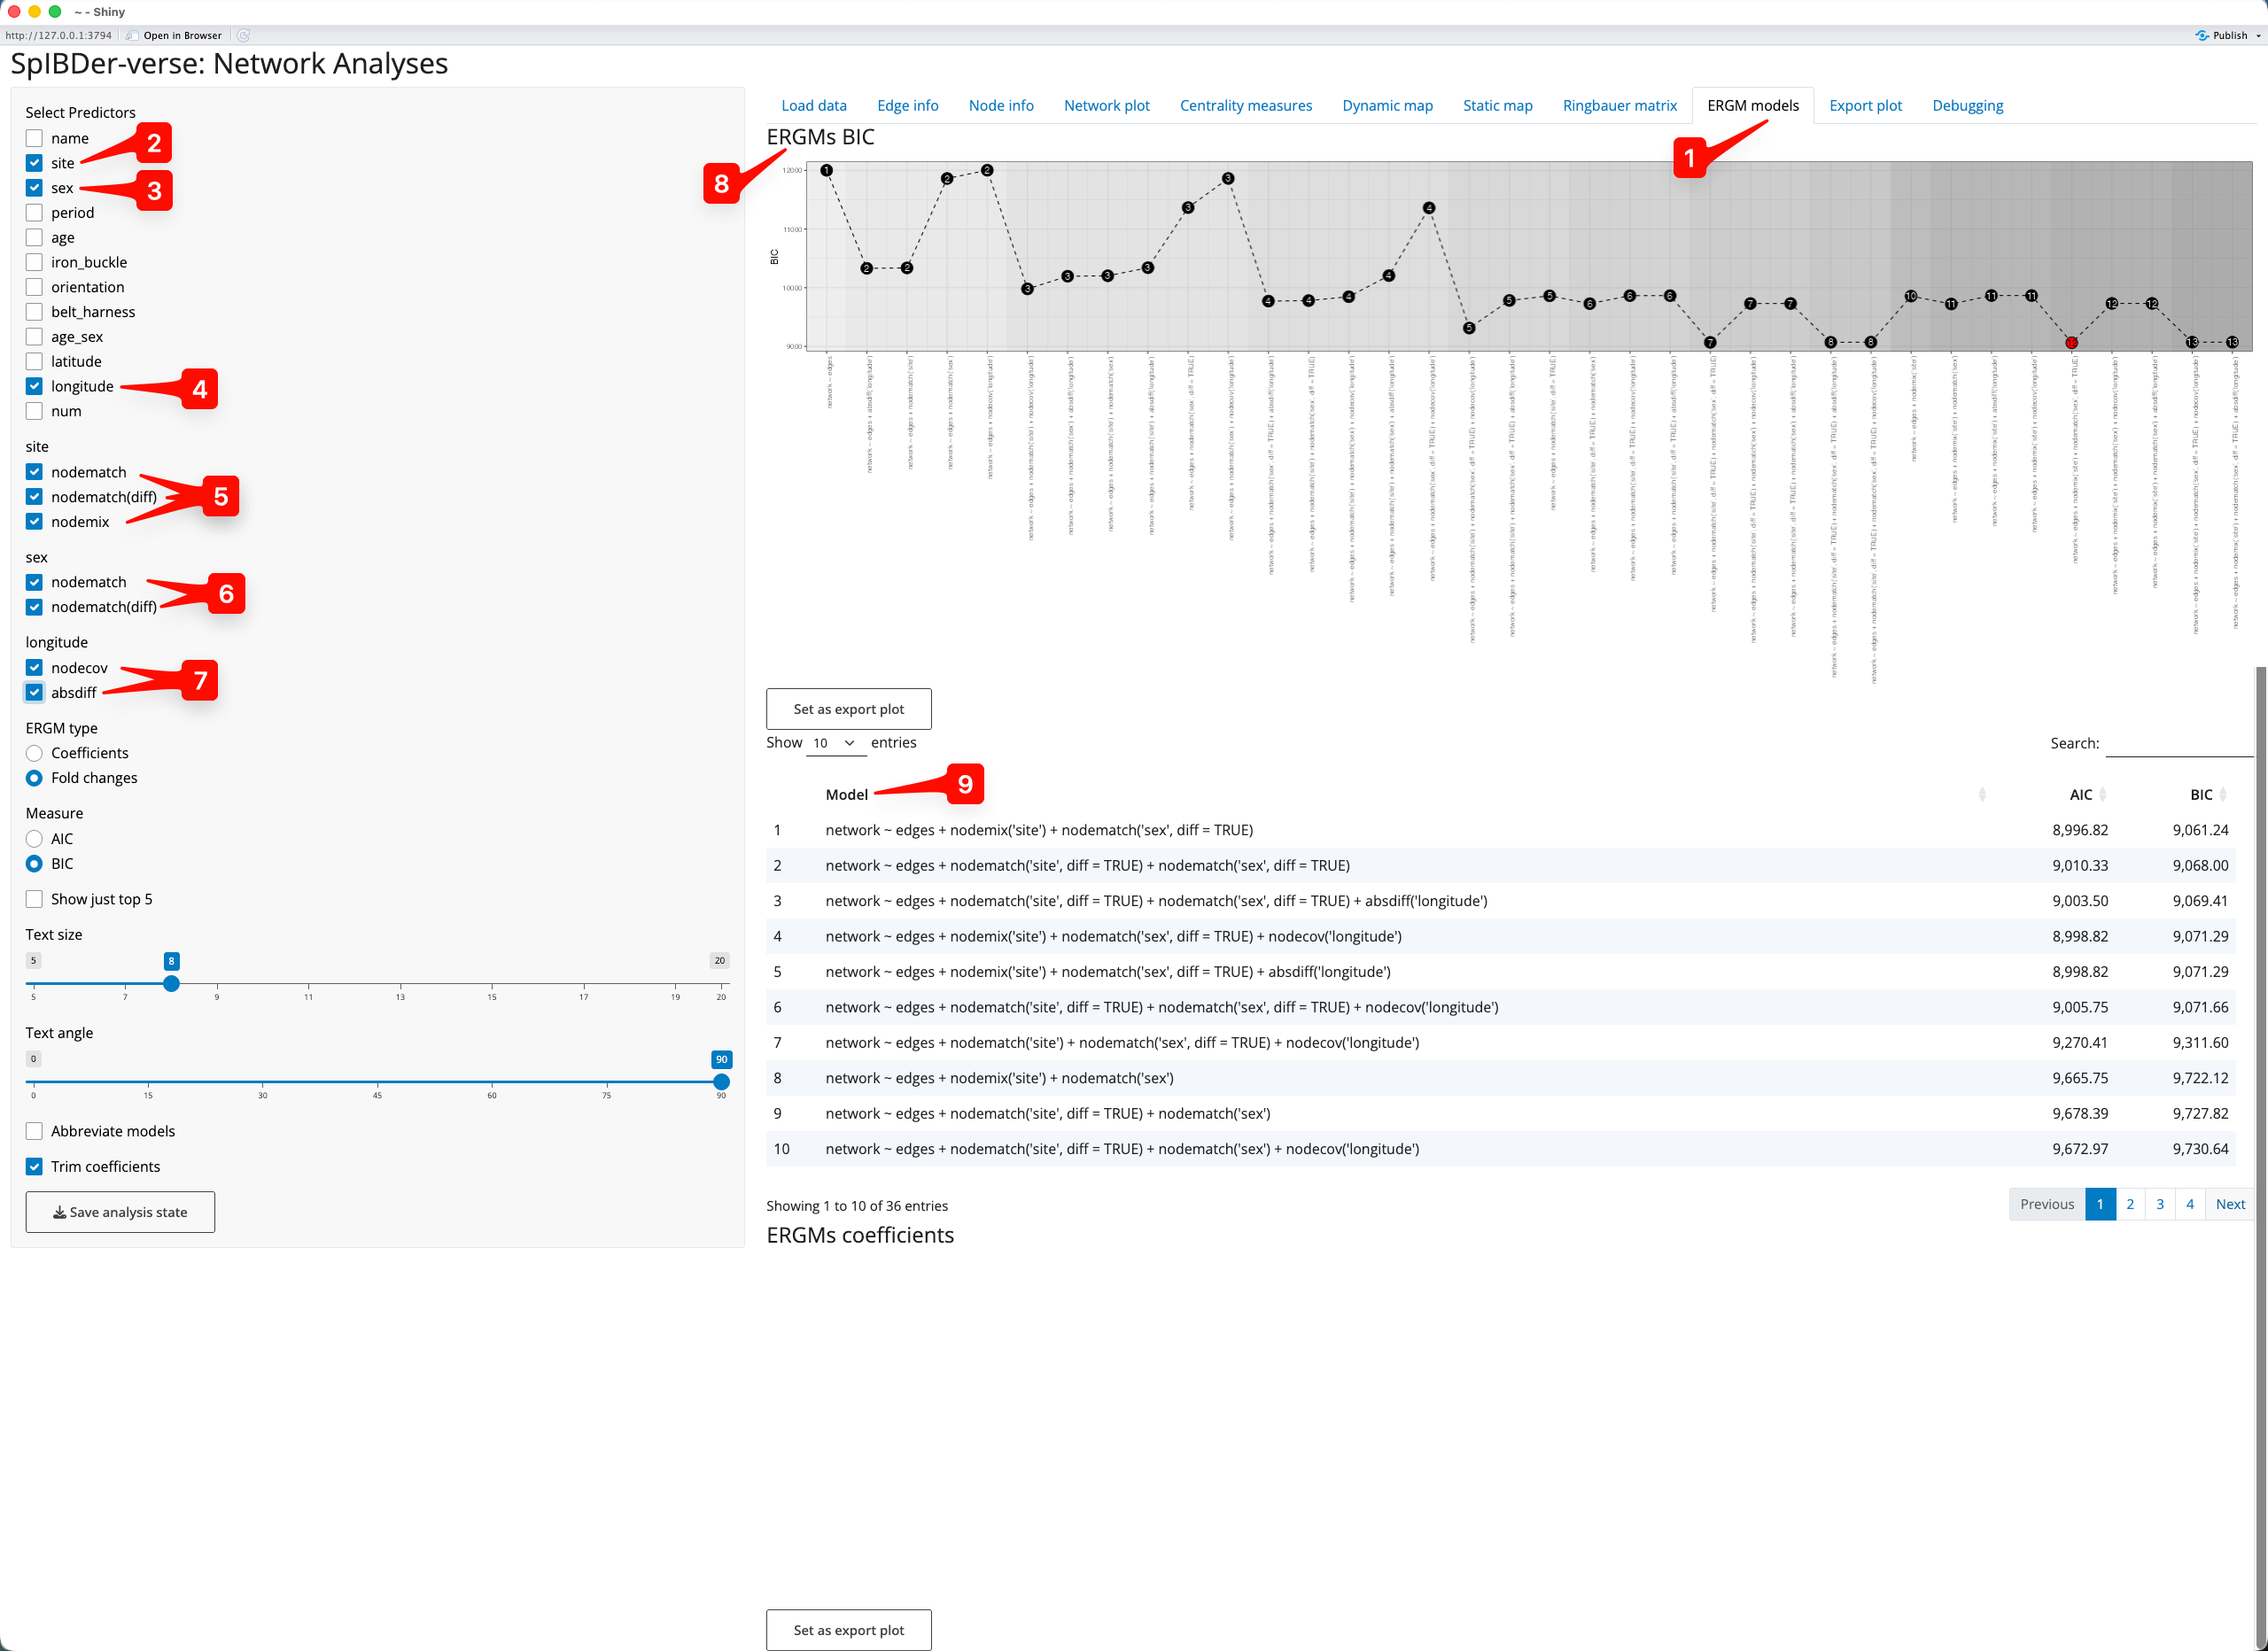Enable the latitude checkbox
The width and height of the screenshot is (2268, 1651).
tap(34, 362)
